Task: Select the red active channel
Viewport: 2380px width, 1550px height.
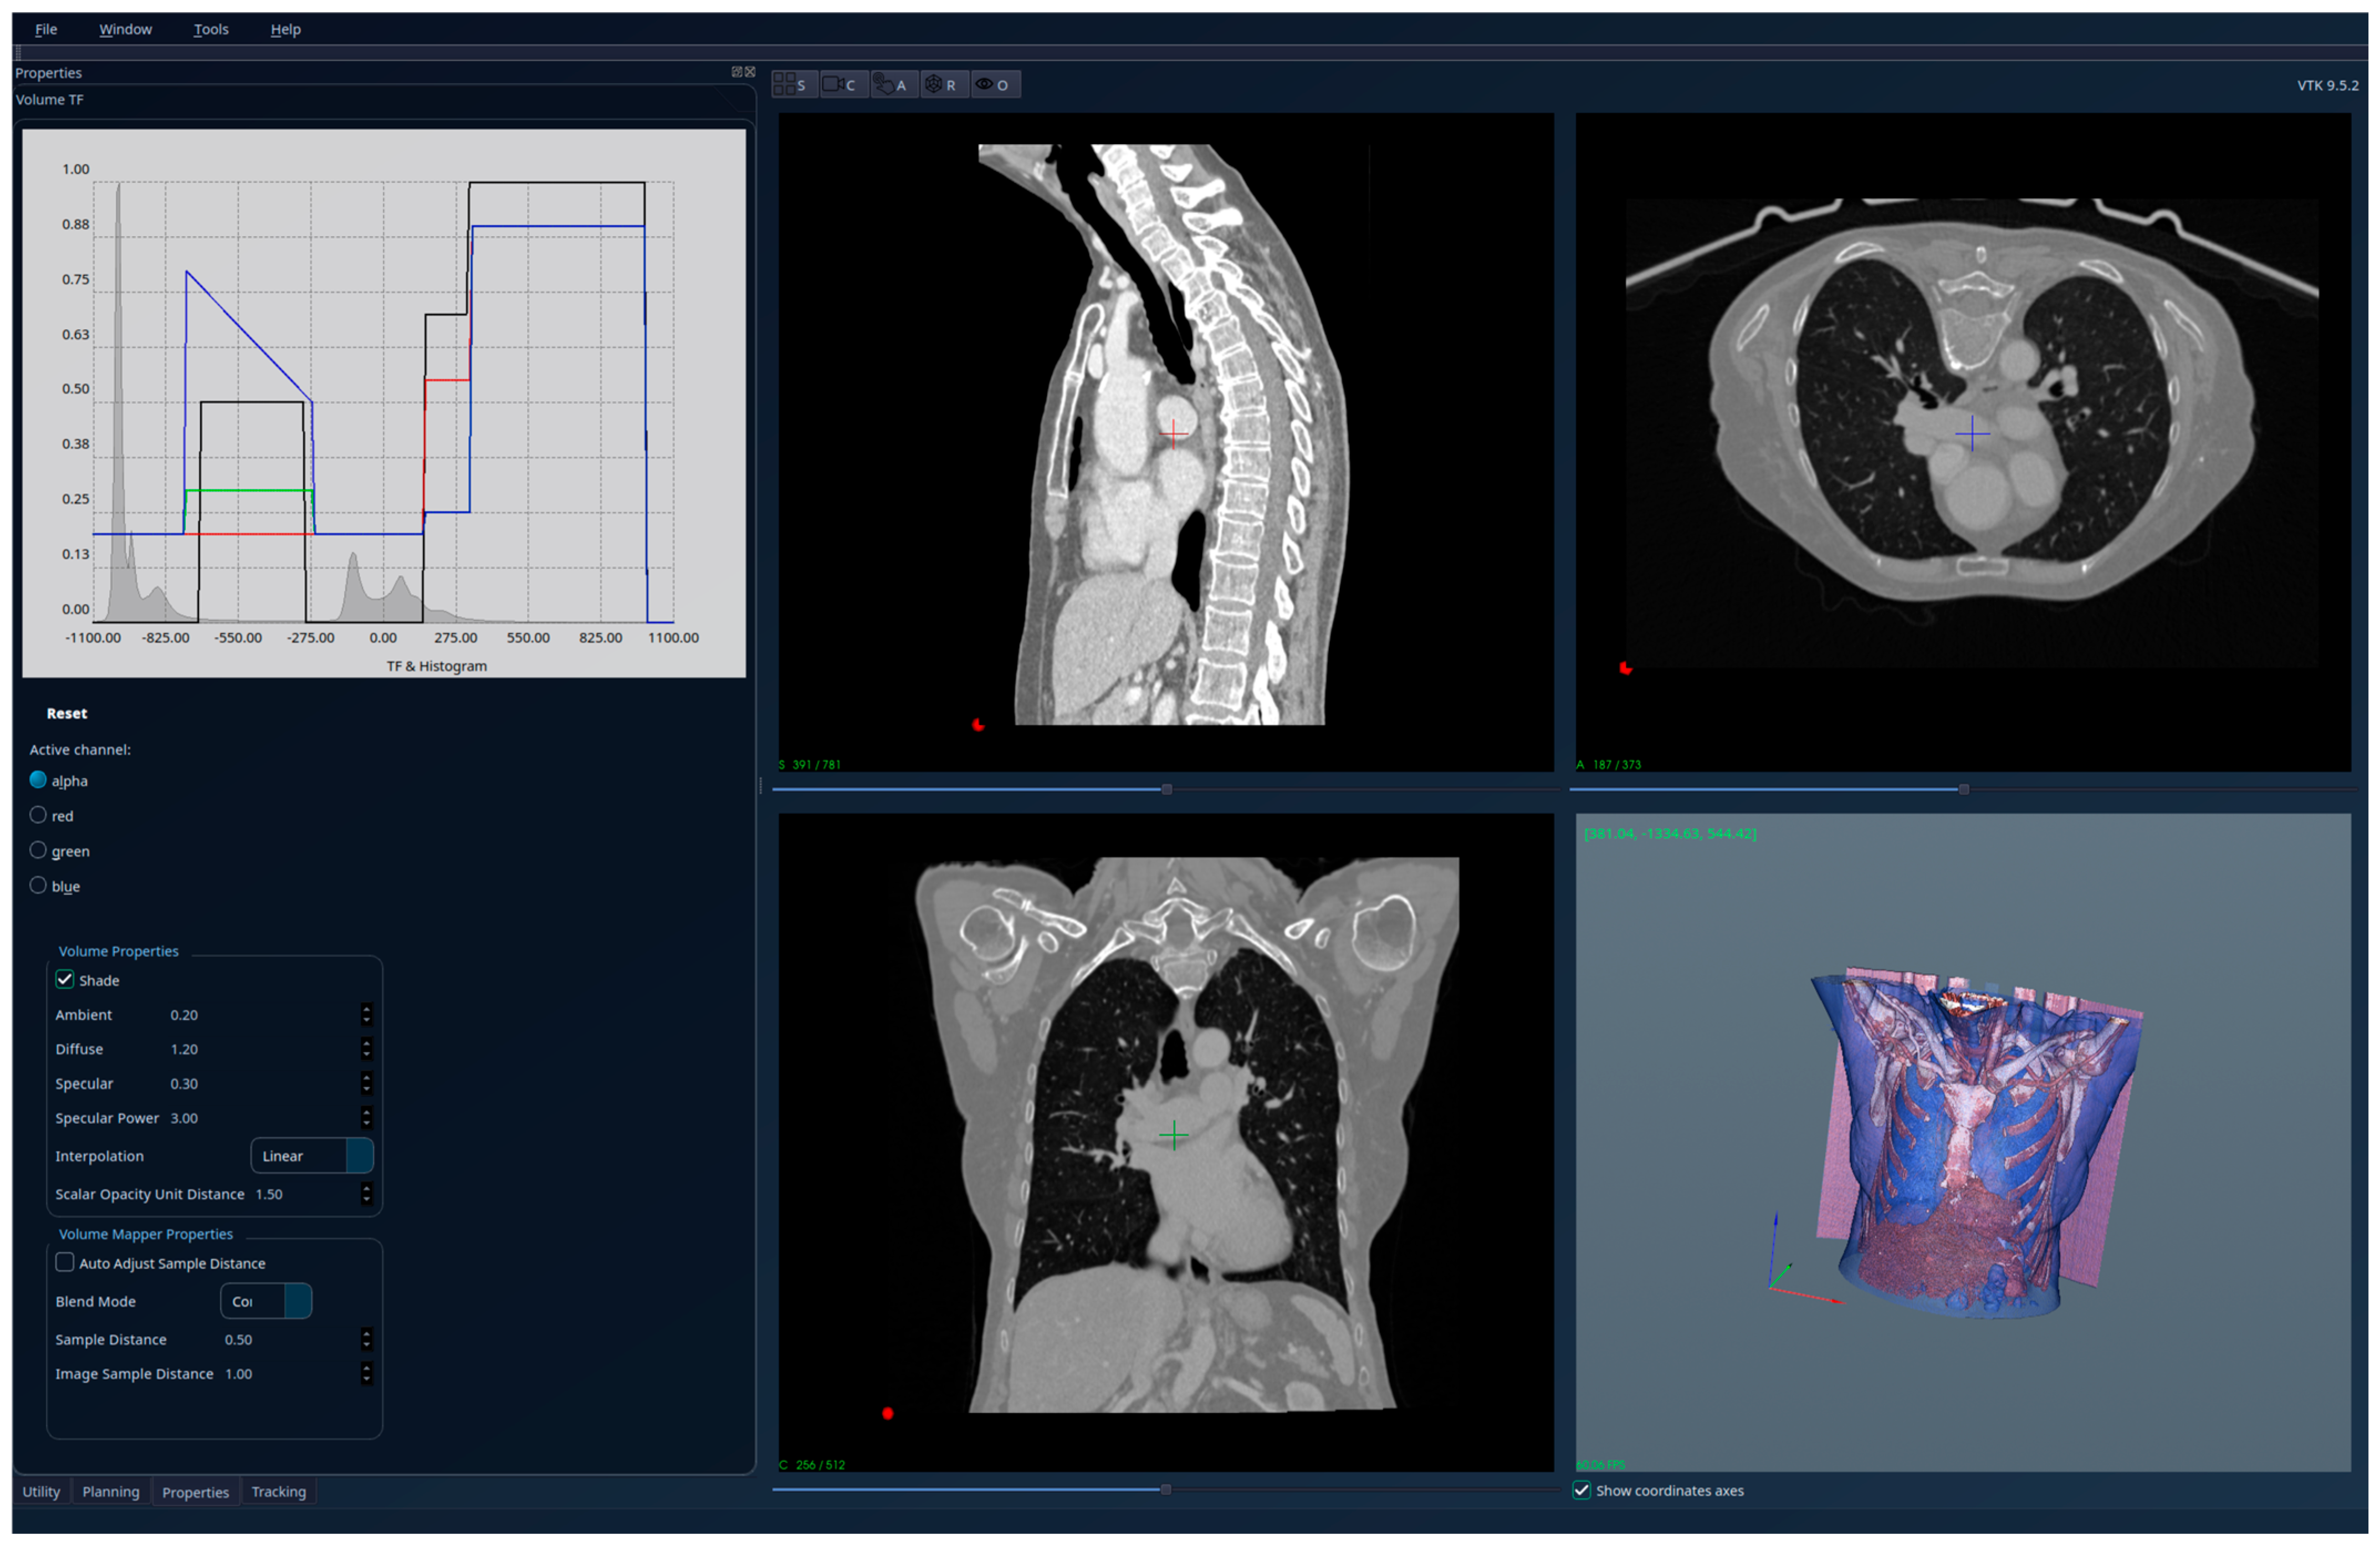Action: tap(38, 815)
